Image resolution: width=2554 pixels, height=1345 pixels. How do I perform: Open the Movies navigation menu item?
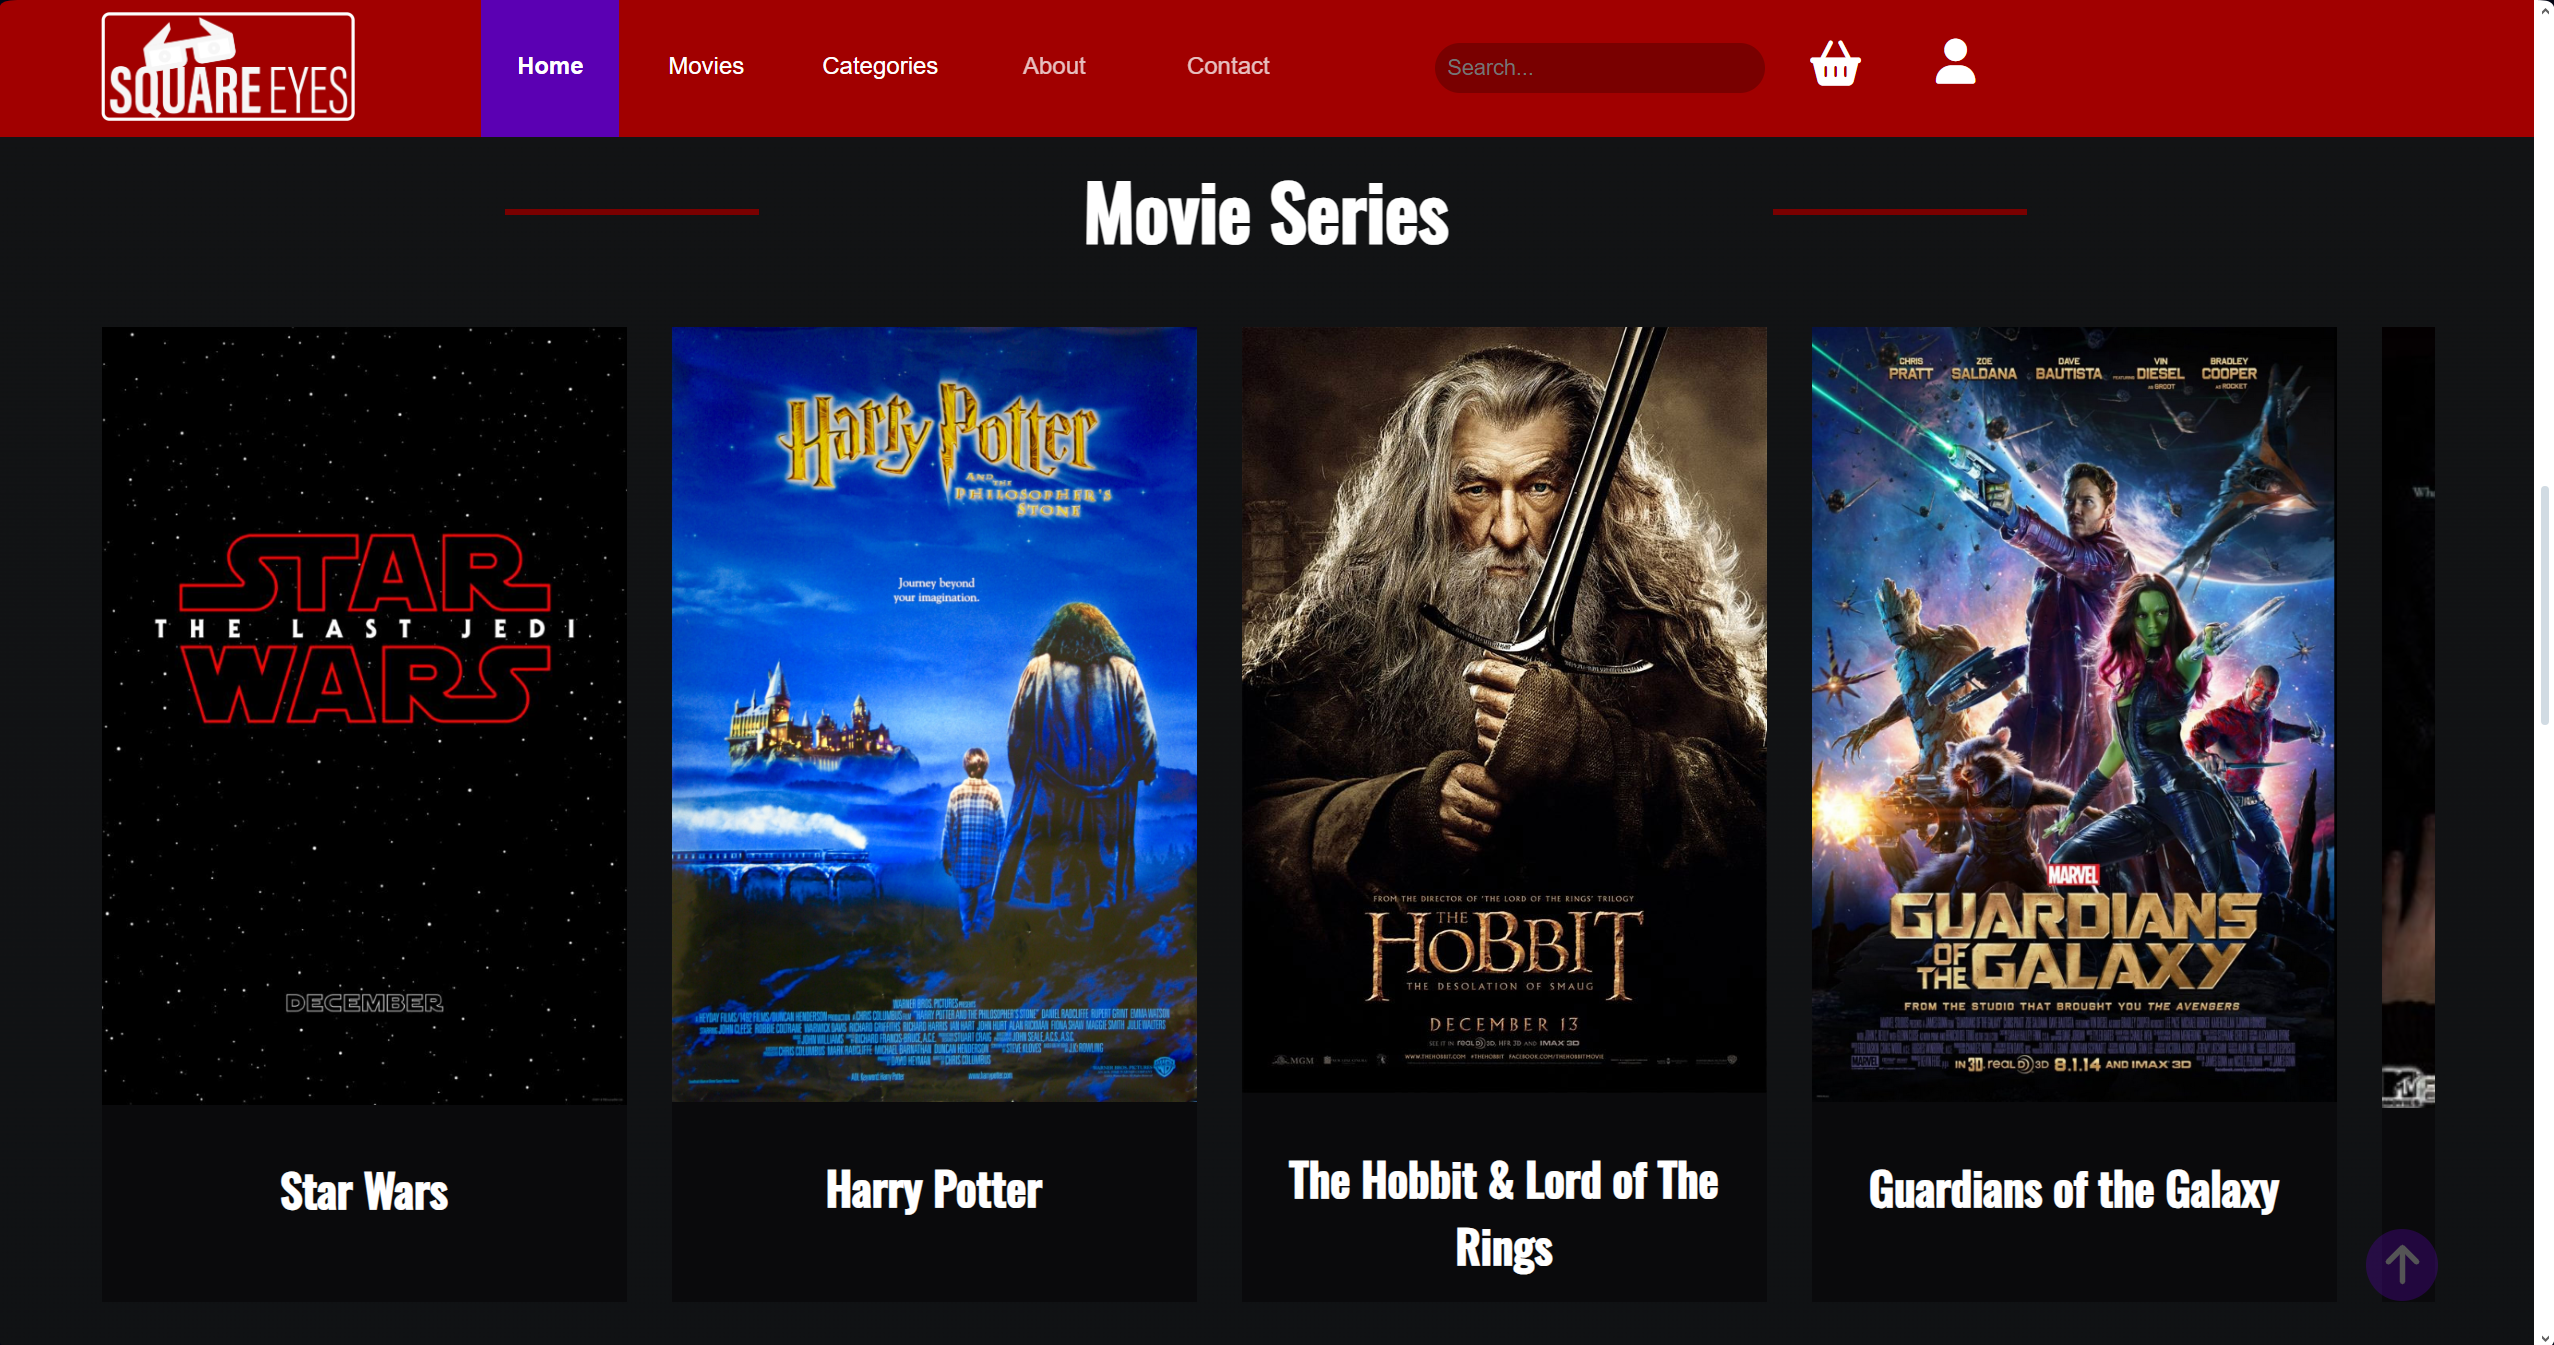[x=706, y=64]
